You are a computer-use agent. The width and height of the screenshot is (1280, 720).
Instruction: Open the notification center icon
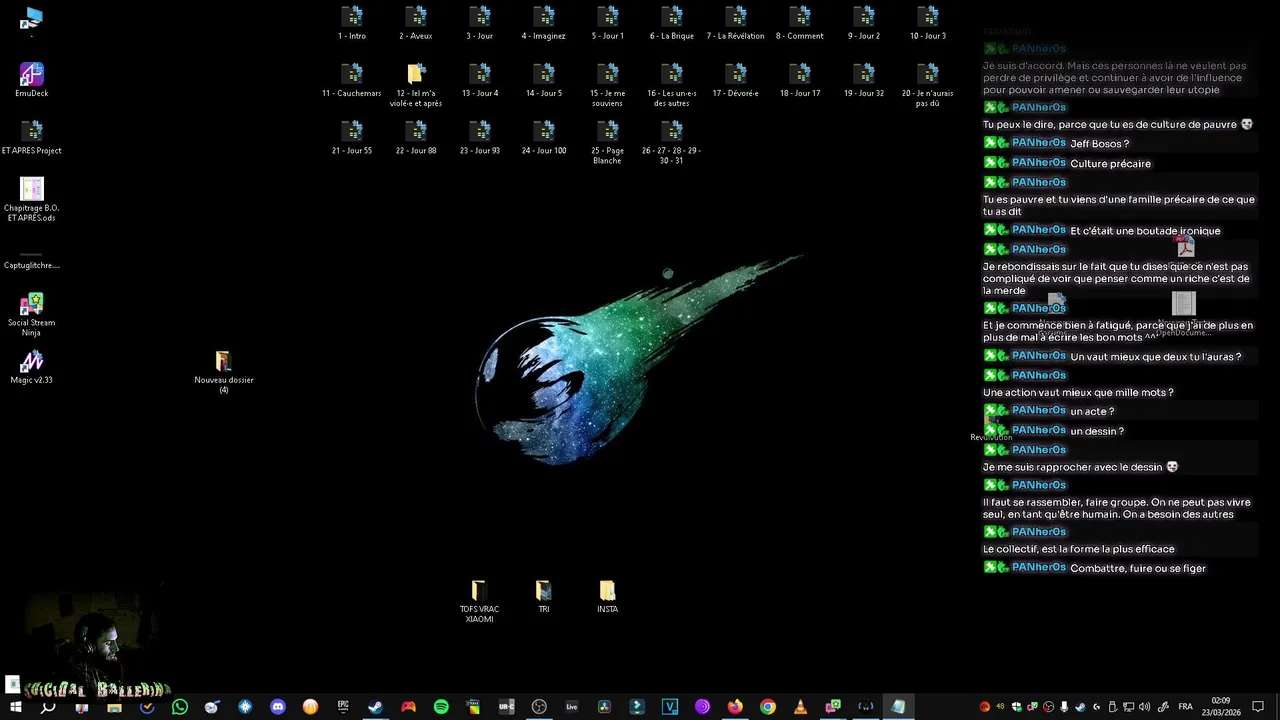[1258, 707]
